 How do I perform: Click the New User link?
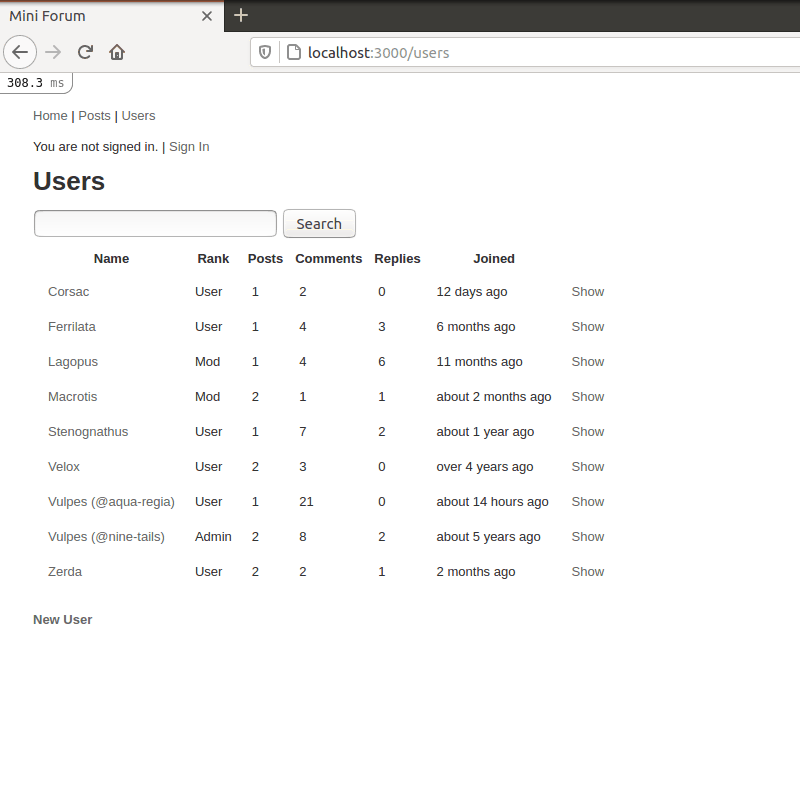(63, 620)
